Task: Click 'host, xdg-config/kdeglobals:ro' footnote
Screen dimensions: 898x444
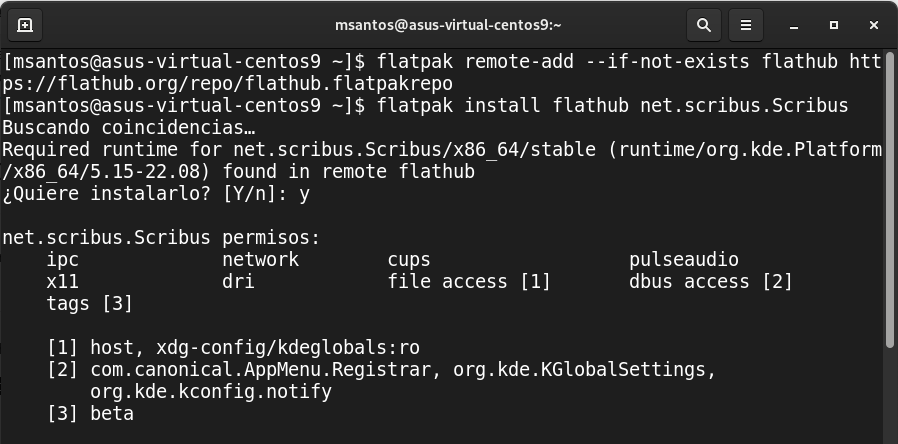Action: click(254, 348)
